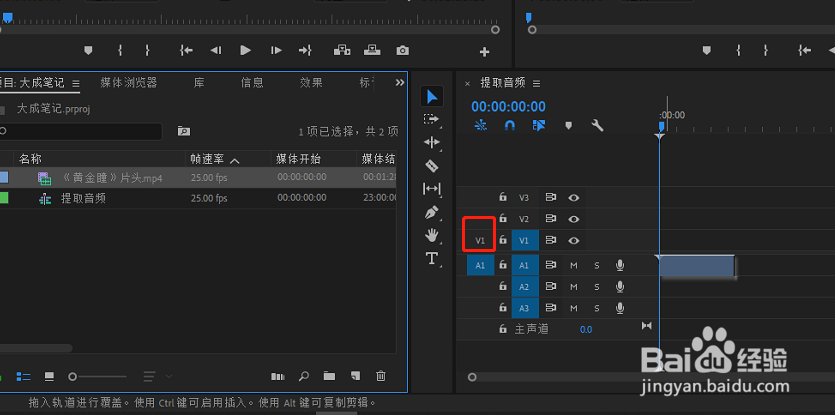Mark In point in source monitor
Screen dimensions: 835x415
point(120,51)
